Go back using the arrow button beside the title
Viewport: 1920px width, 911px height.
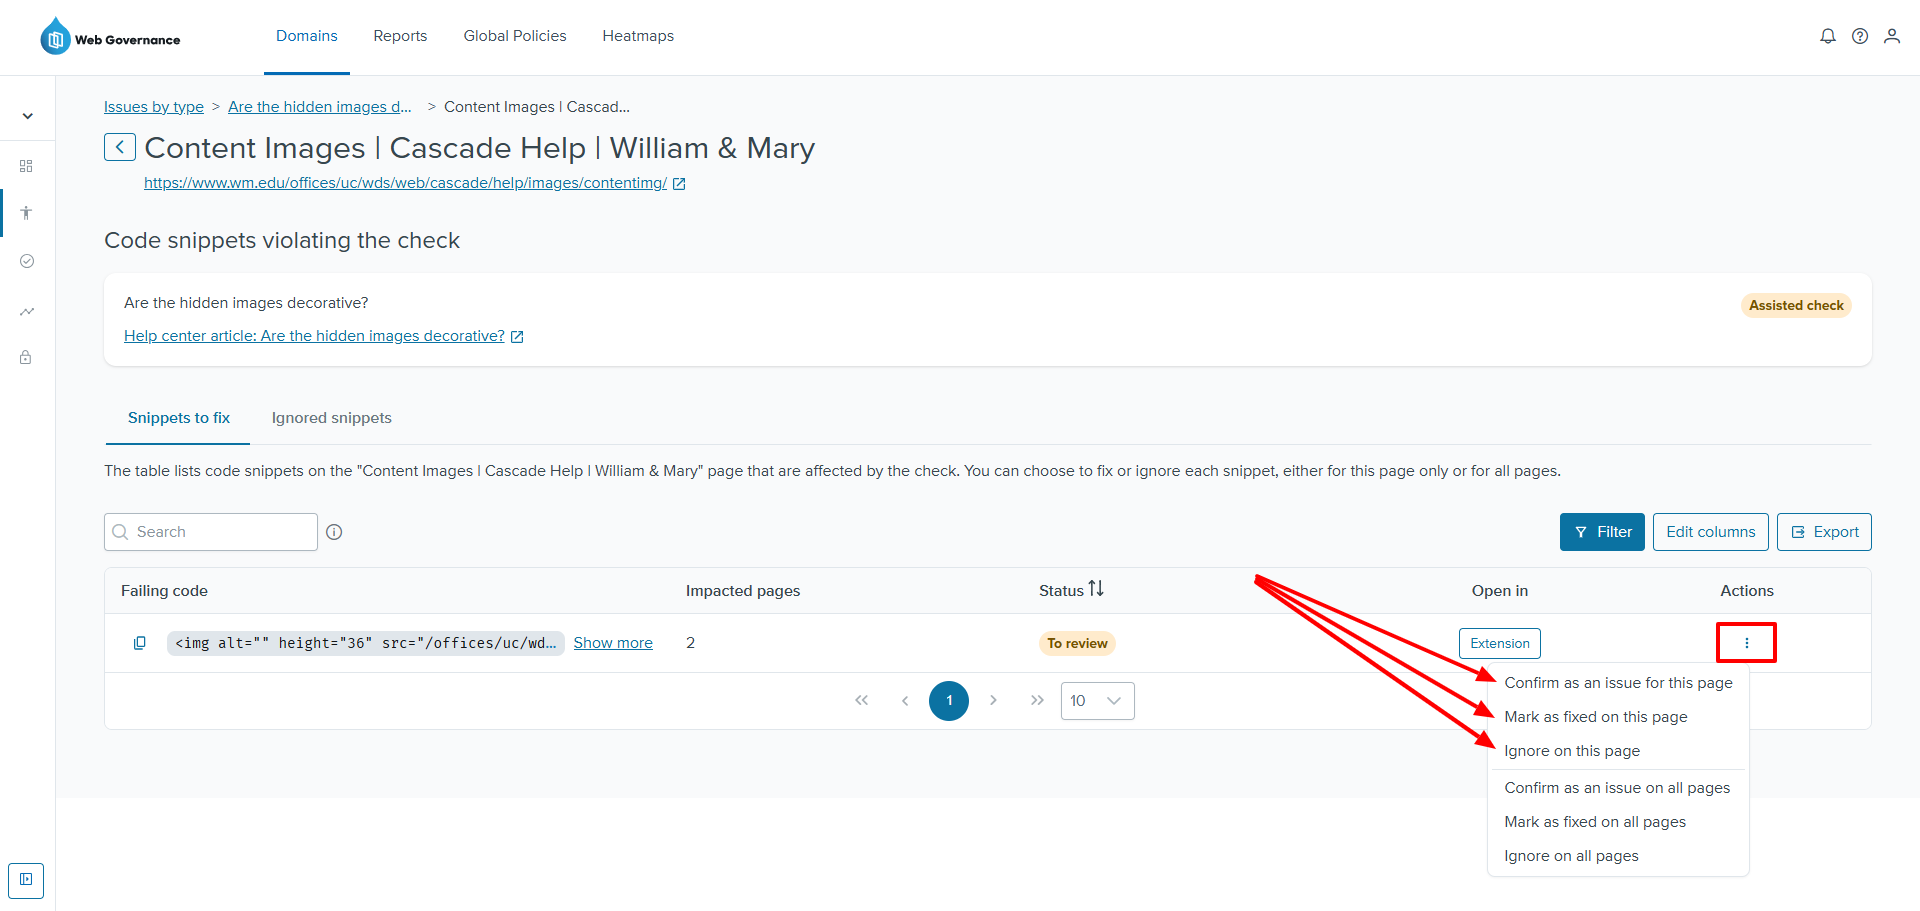click(x=120, y=148)
